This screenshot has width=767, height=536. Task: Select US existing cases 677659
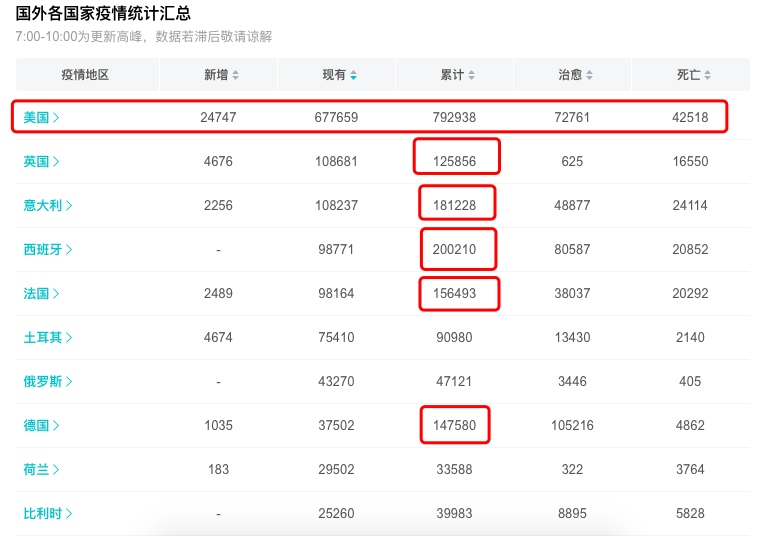click(336, 117)
